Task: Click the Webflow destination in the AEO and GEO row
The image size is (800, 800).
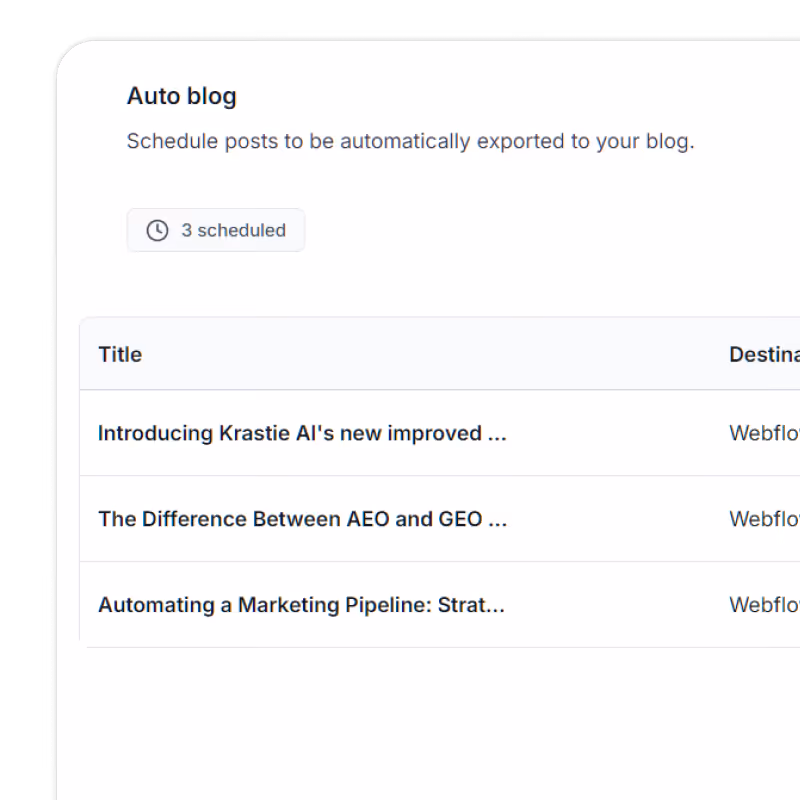Action: pyautogui.click(x=764, y=519)
